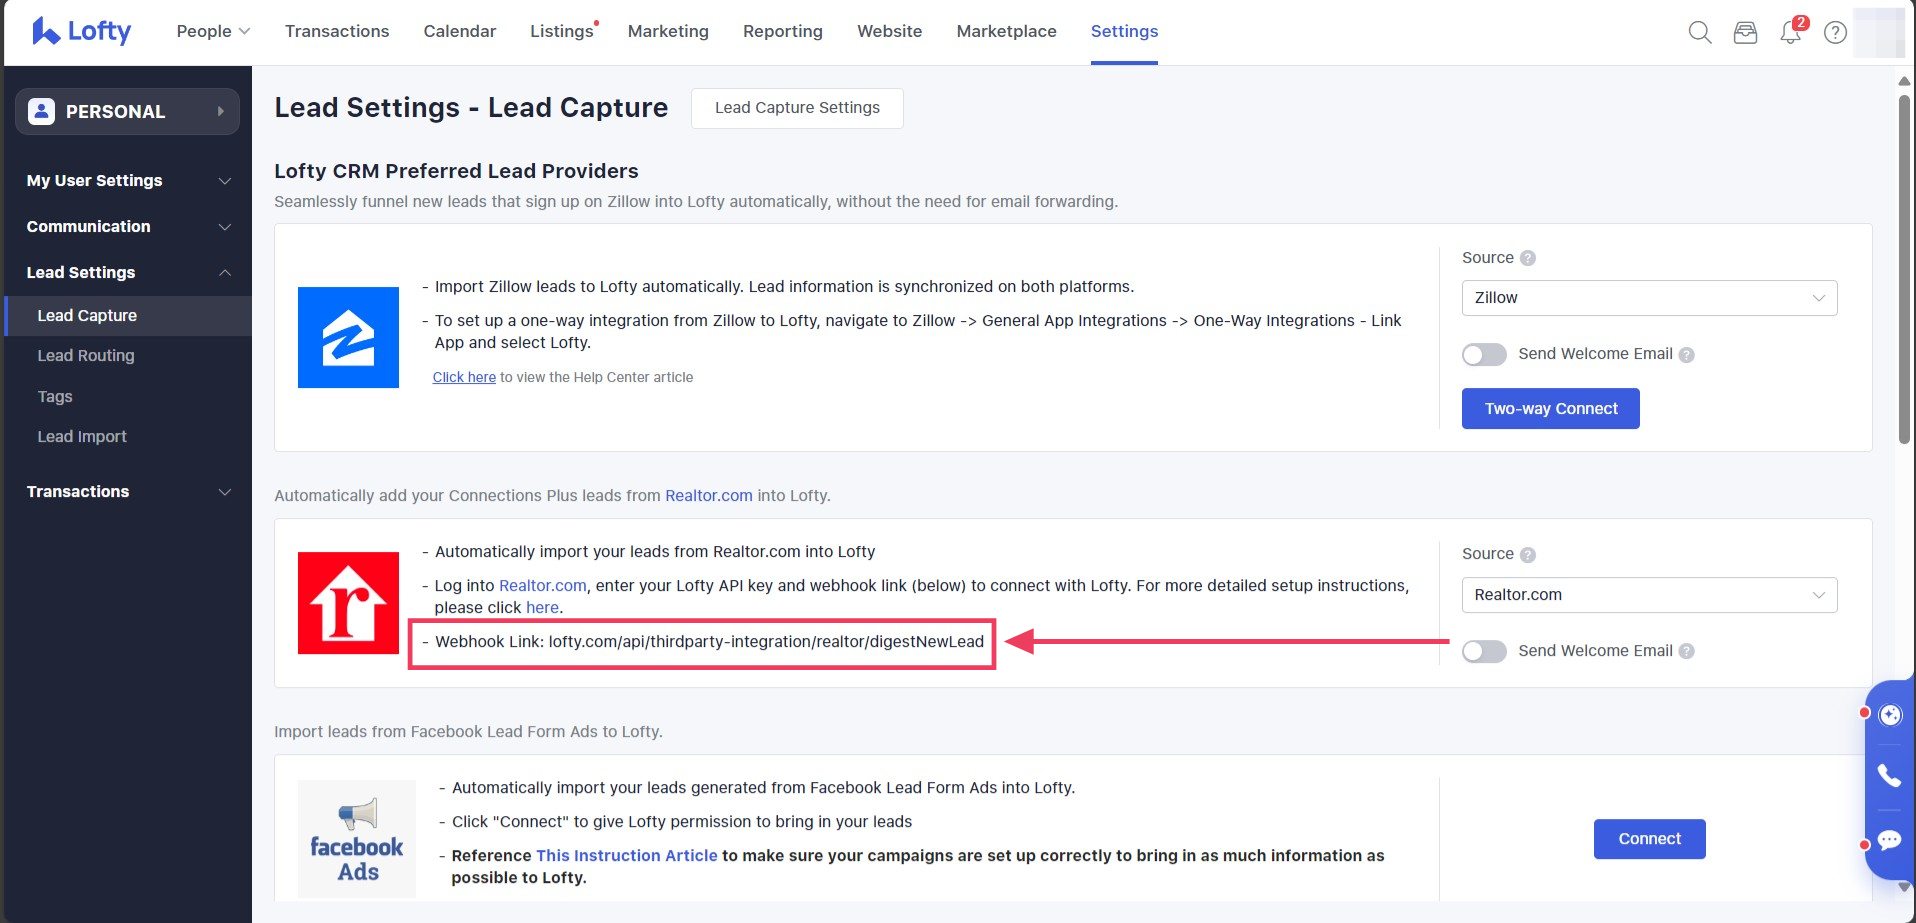Enable Realtor.com Send Welcome Email toggle
This screenshot has width=1916, height=923.
tap(1484, 651)
